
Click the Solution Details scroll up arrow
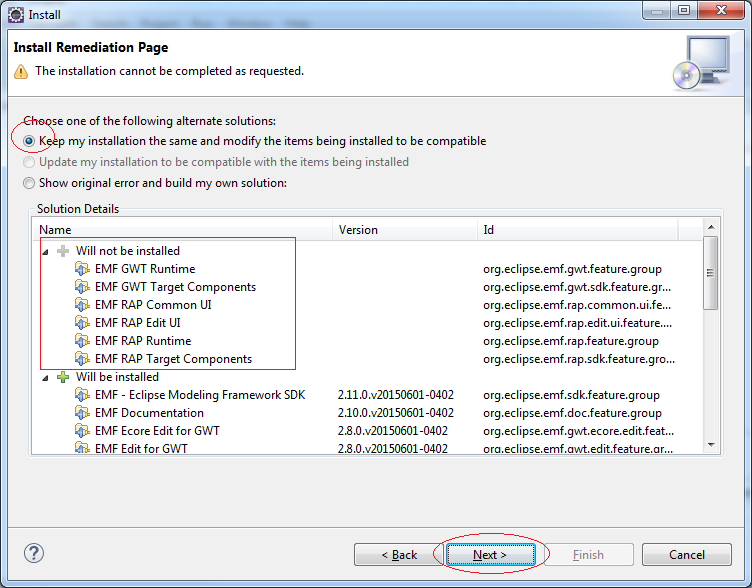click(x=711, y=227)
